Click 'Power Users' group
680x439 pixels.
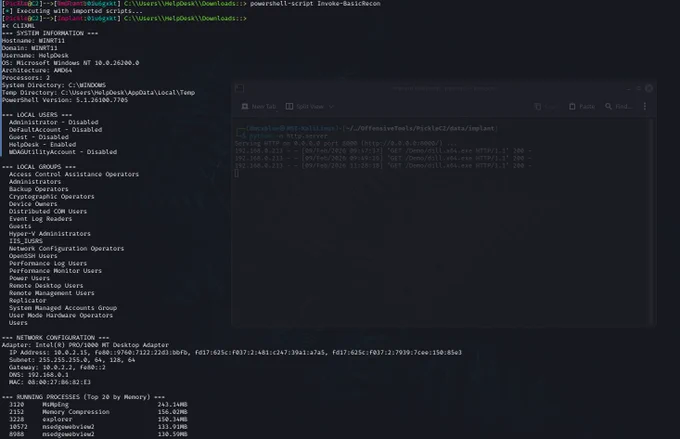click(x=29, y=278)
